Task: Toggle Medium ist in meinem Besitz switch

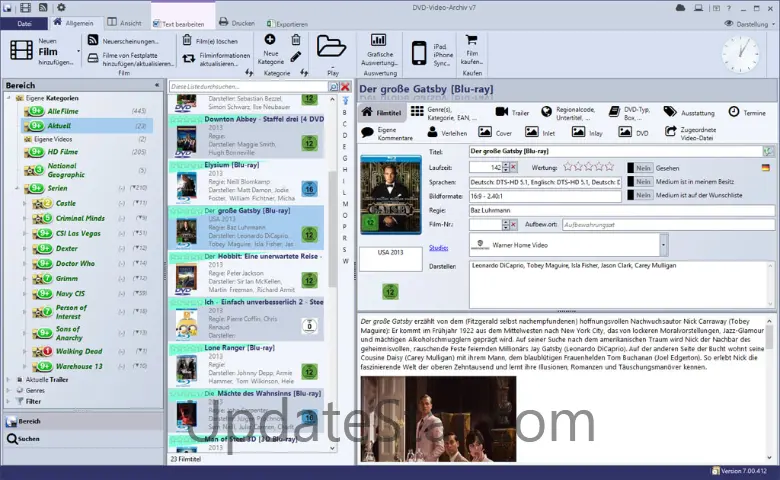Action: (x=640, y=182)
